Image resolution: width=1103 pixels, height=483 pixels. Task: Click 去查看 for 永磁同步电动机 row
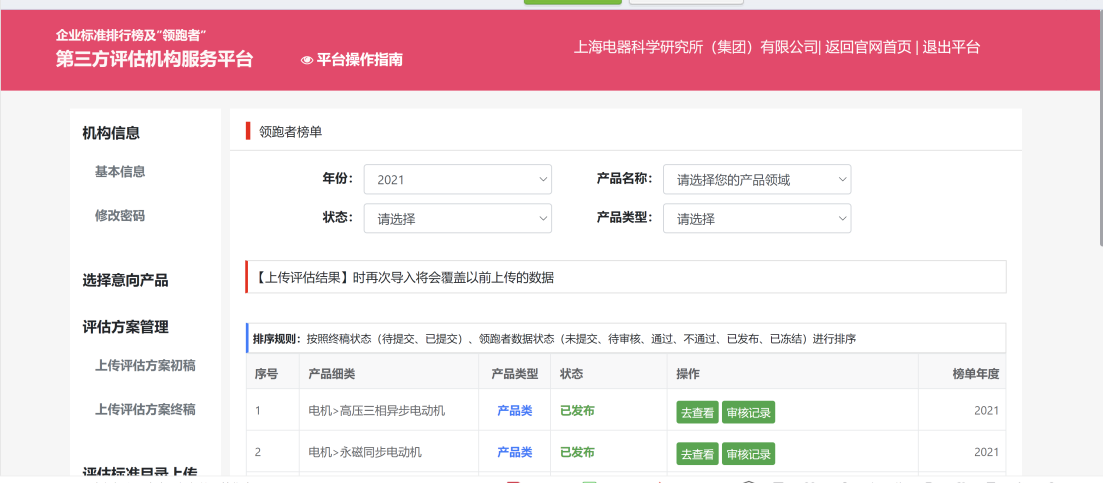point(697,454)
